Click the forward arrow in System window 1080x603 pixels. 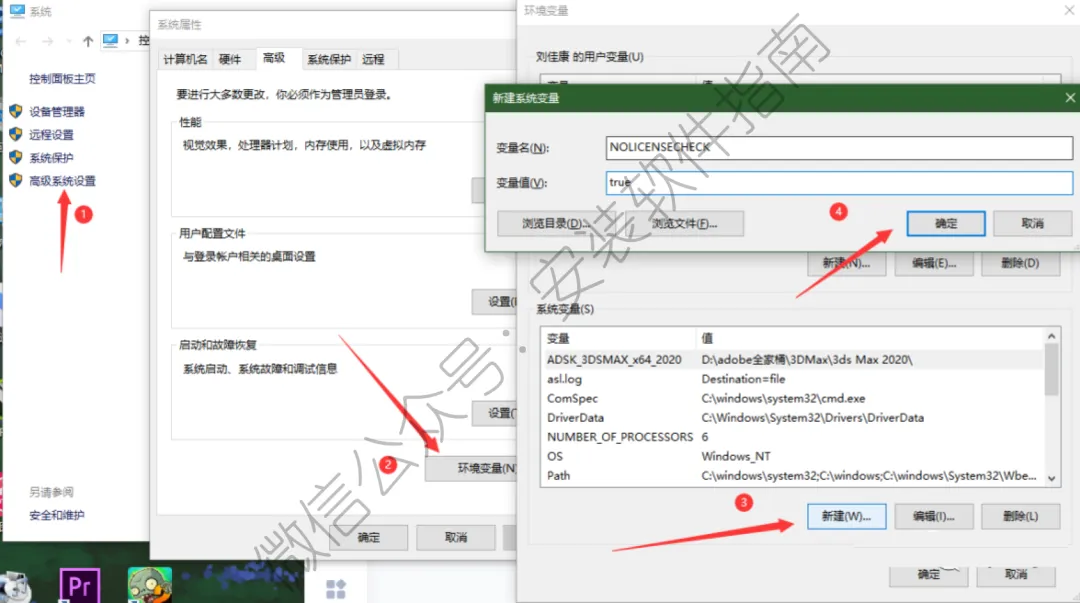tap(48, 41)
